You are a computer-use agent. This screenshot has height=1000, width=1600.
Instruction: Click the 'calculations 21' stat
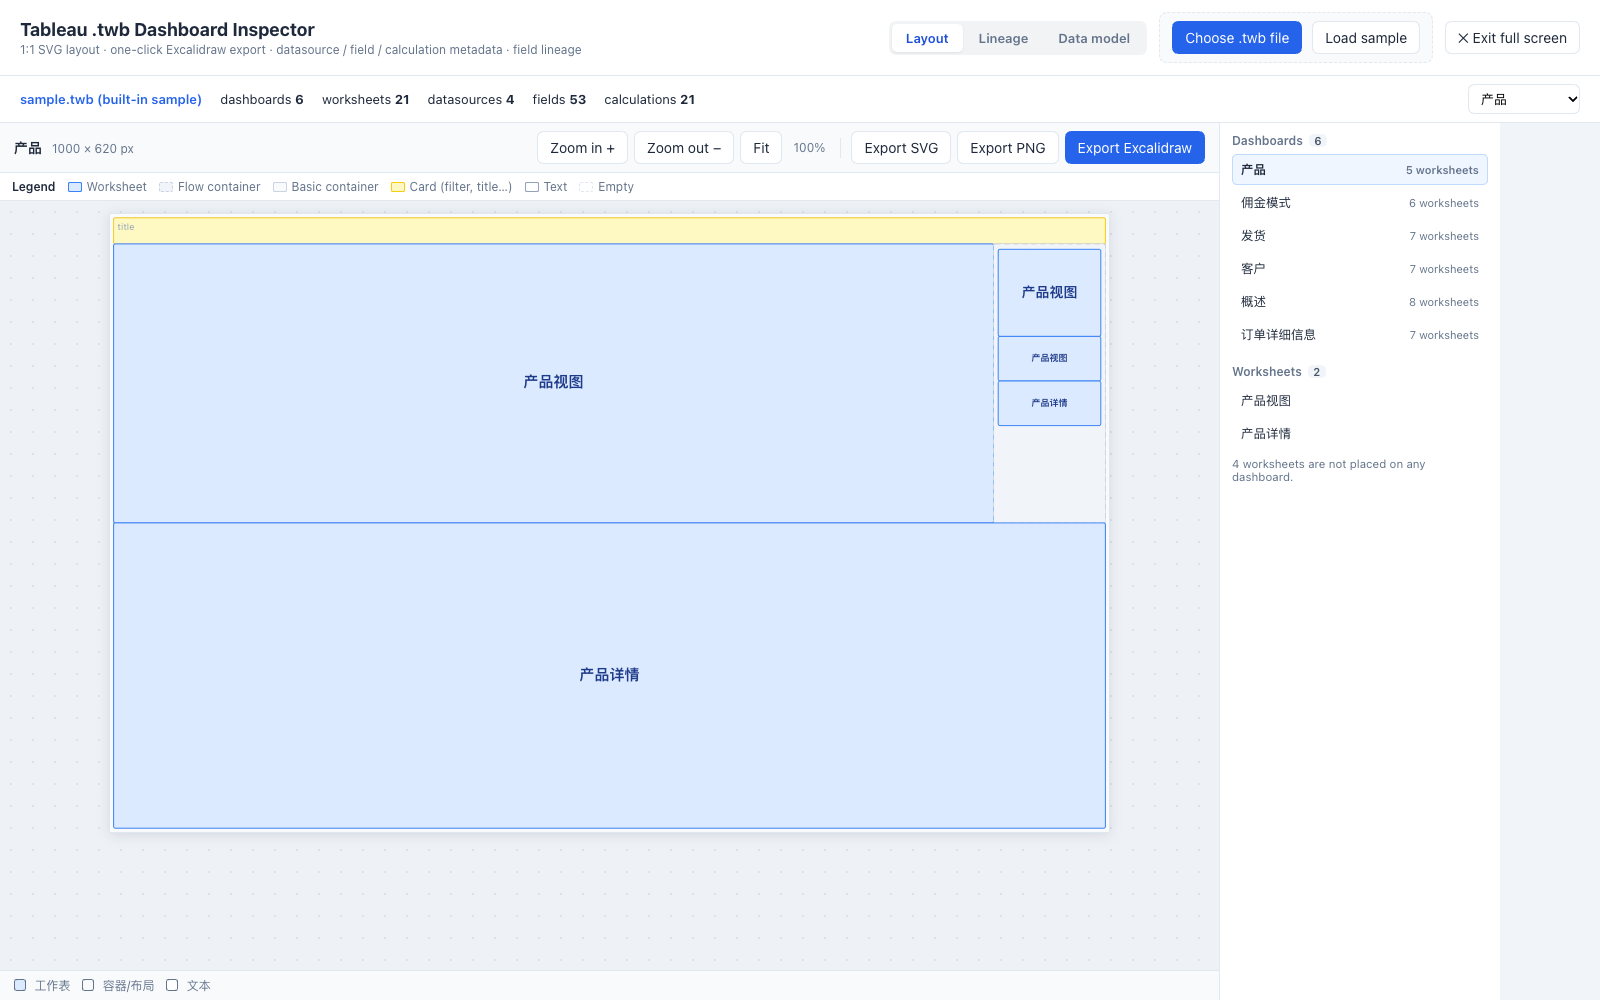[x=649, y=99]
